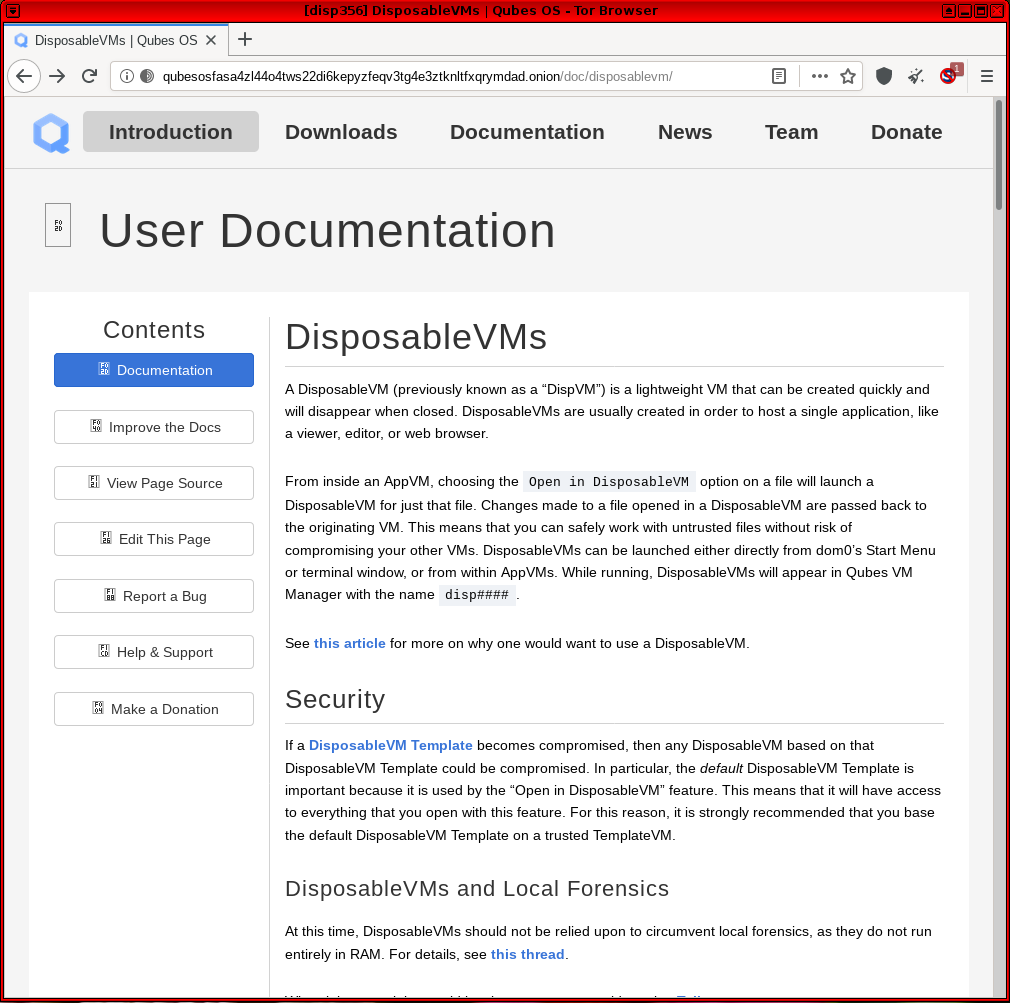The height and width of the screenshot is (1003, 1010).
Task: Click the forward navigation arrow
Action: pyautogui.click(x=57, y=76)
